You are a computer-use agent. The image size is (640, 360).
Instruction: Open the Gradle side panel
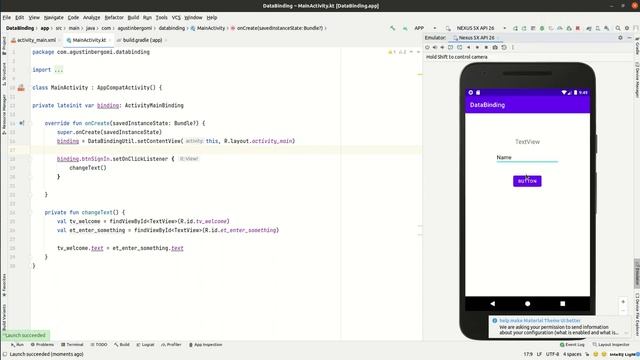tap(637, 46)
